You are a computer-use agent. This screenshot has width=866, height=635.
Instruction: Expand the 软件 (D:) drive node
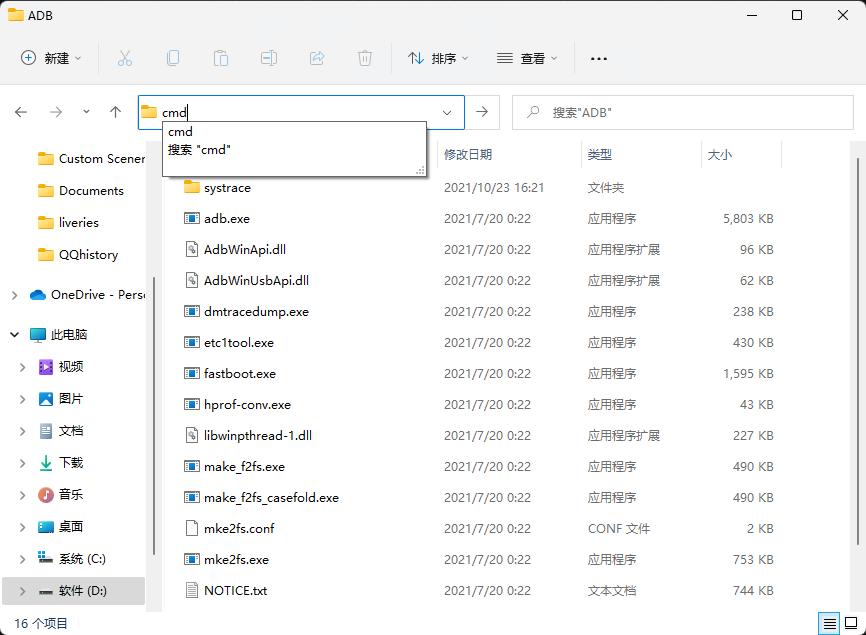[x=23, y=591]
